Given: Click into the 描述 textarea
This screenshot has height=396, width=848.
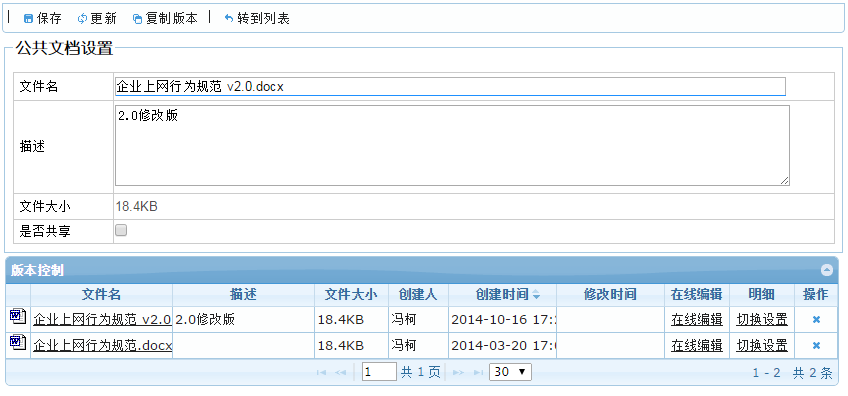Looking at the screenshot, I should [452, 146].
